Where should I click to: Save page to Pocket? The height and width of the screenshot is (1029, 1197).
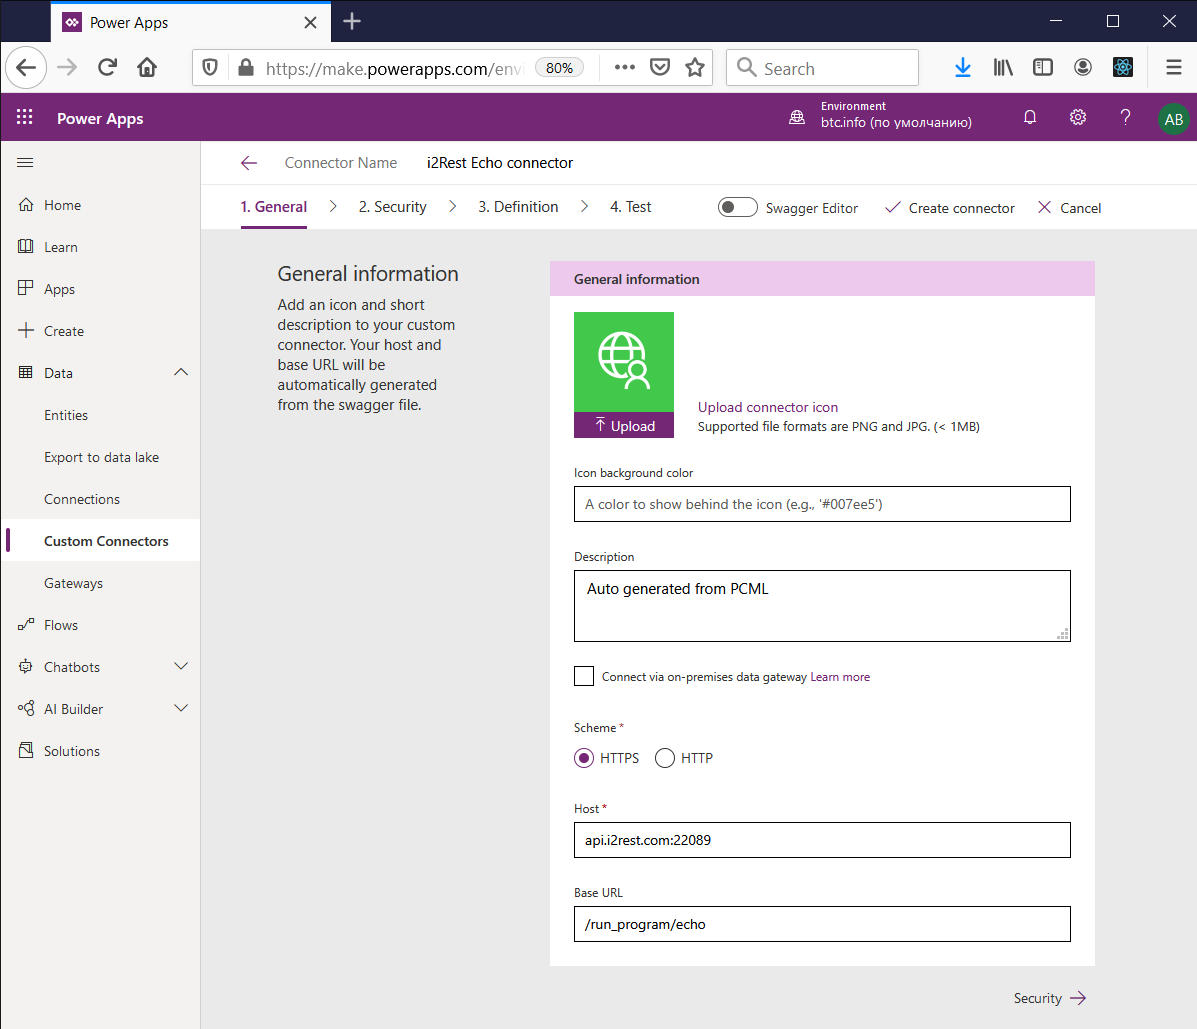pos(660,68)
